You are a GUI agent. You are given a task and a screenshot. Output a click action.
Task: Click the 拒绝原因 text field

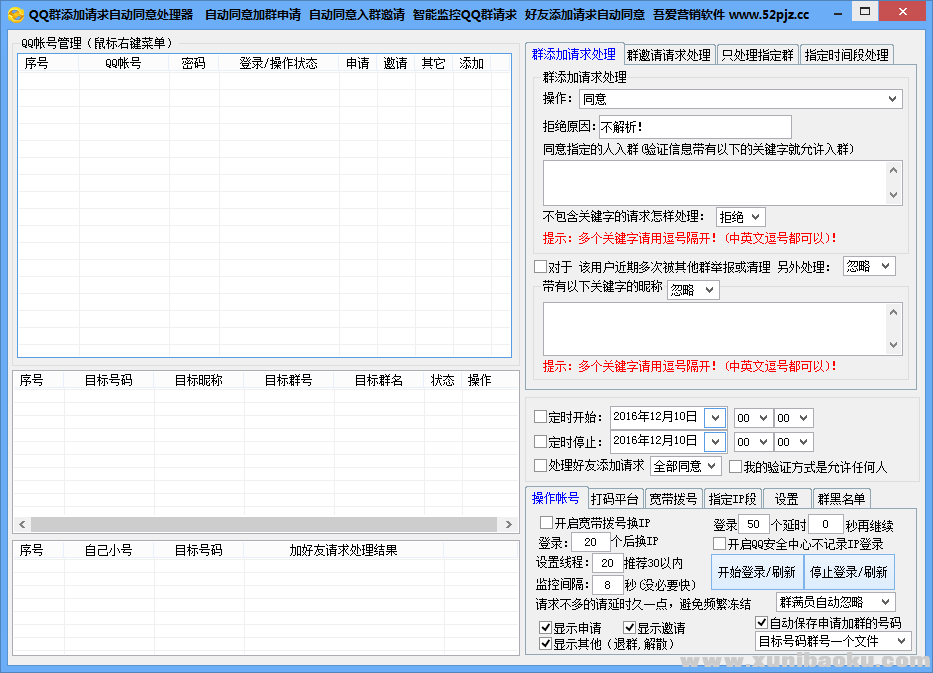(x=694, y=127)
